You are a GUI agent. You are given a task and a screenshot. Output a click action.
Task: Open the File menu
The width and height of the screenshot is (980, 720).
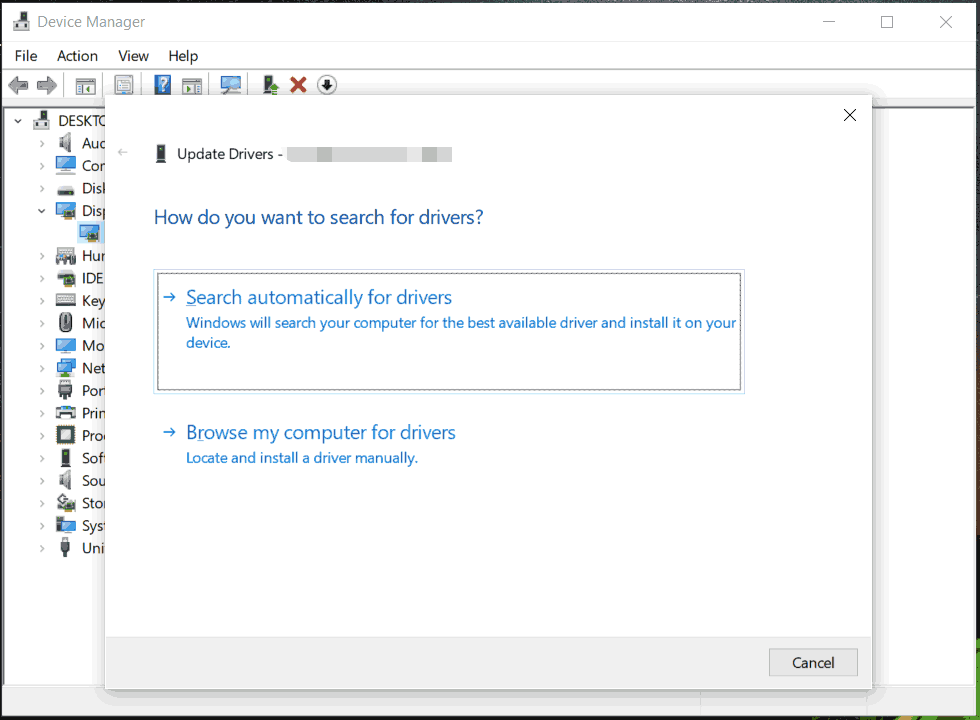coord(26,56)
